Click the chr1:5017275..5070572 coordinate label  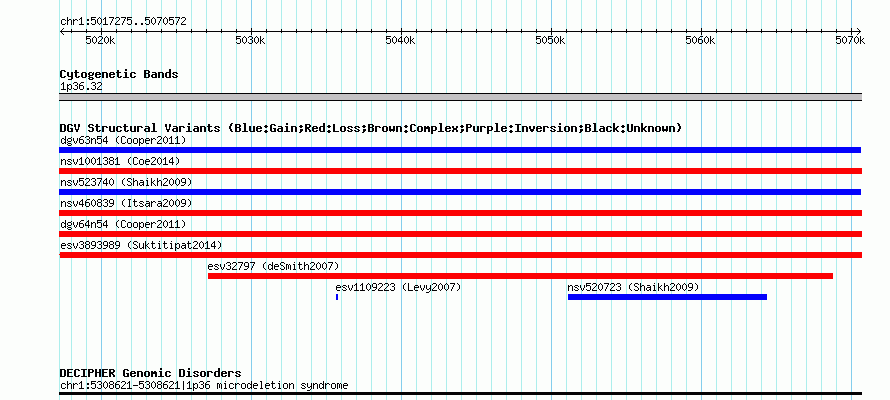[123, 22]
